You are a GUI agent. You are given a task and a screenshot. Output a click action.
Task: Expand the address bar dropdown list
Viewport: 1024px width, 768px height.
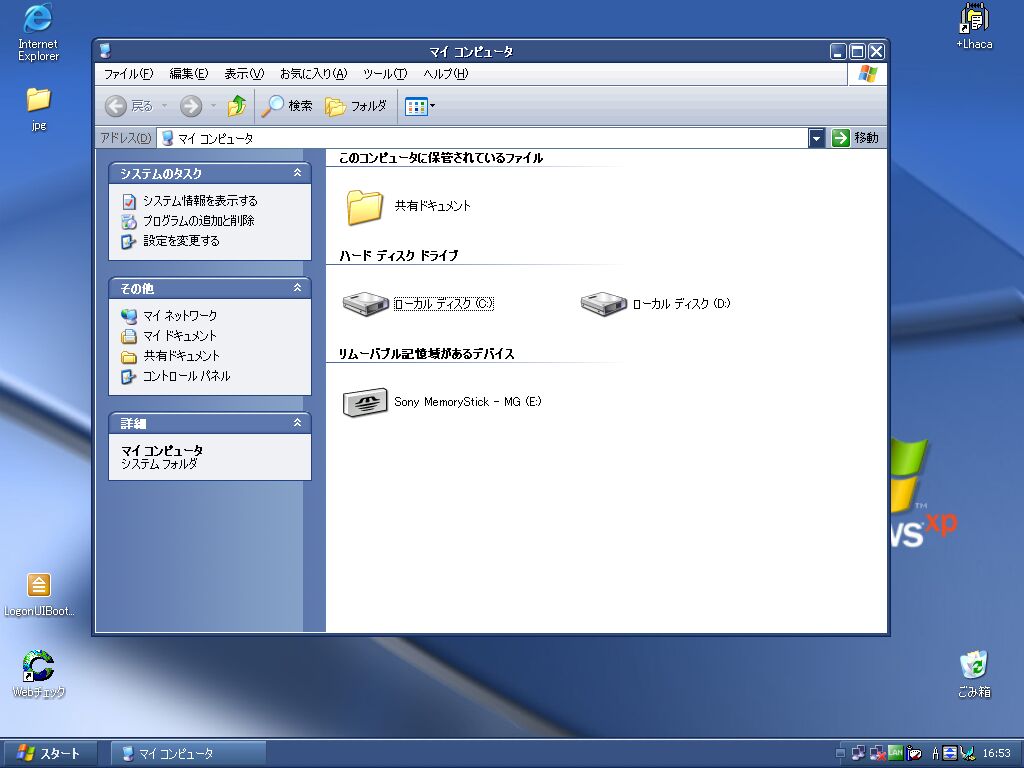[816, 138]
